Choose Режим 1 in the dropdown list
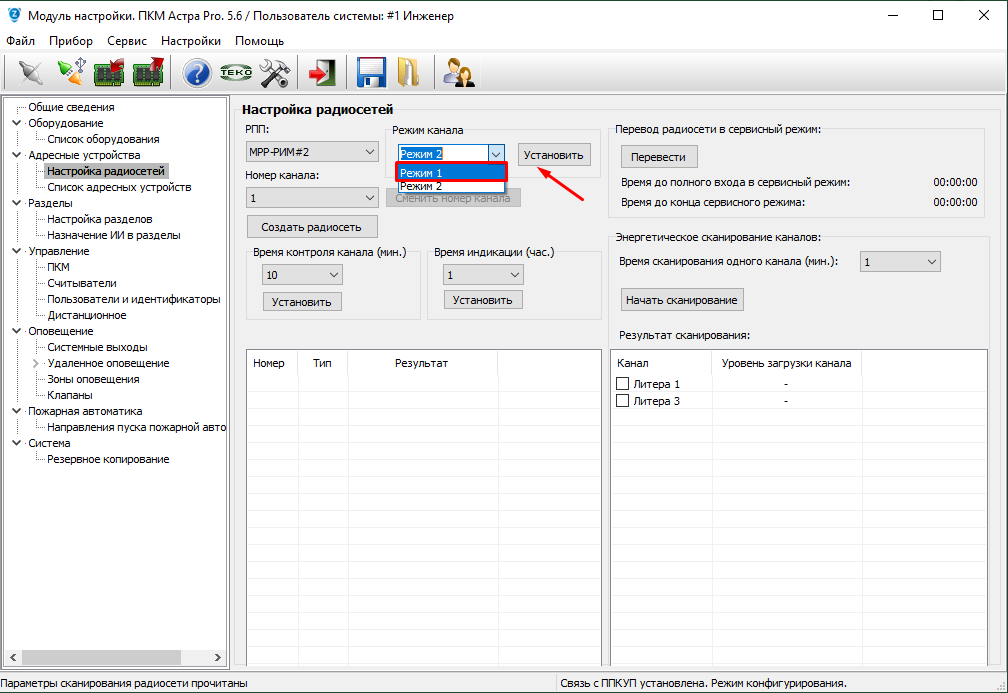This screenshot has height=693, width=1008. pyautogui.click(x=451, y=172)
